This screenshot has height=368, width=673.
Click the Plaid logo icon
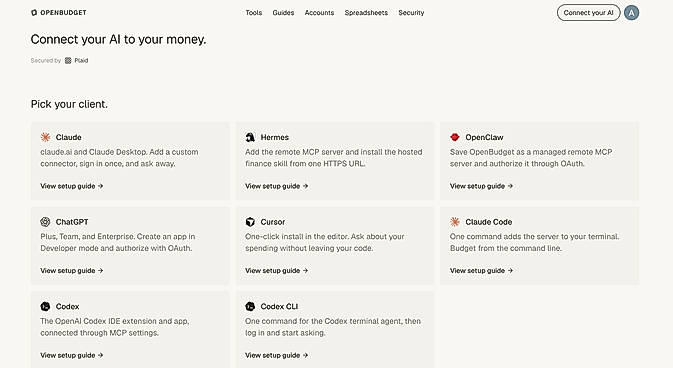(x=68, y=61)
